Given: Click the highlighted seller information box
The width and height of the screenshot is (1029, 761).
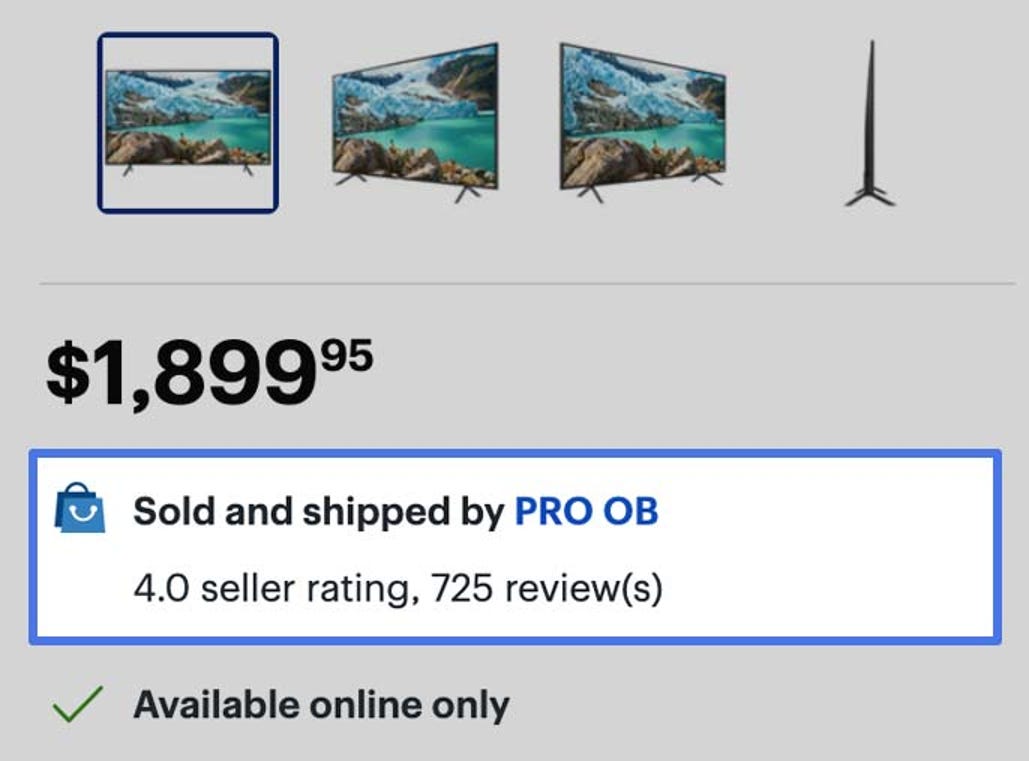Looking at the screenshot, I should pyautogui.click(x=515, y=547).
